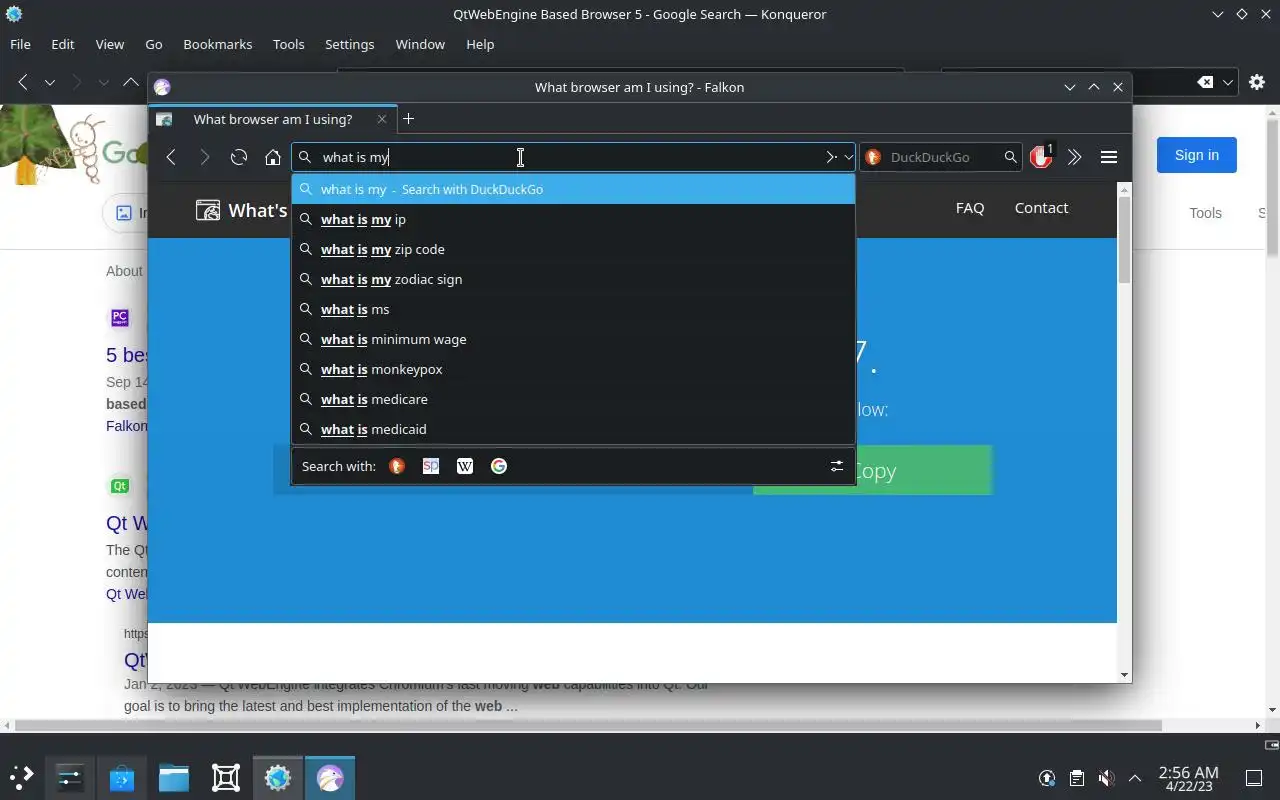The width and height of the screenshot is (1280, 800).
Task: Choose suggestion 'what is monkeypox'
Action: (x=573, y=369)
